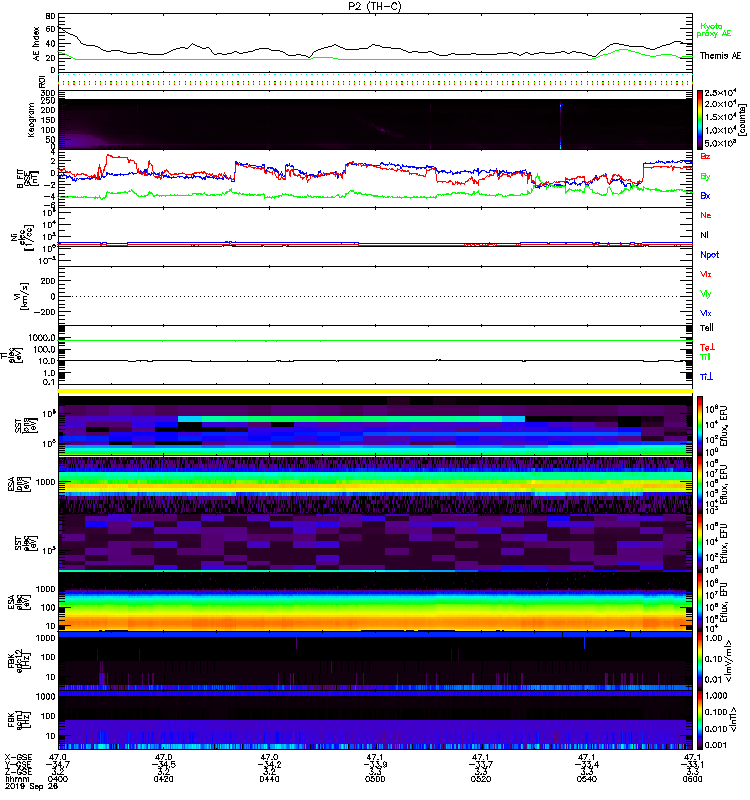Click the "0420" time tick label
The width and height of the screenshot is (750, 800).
(x=163, y=779)
